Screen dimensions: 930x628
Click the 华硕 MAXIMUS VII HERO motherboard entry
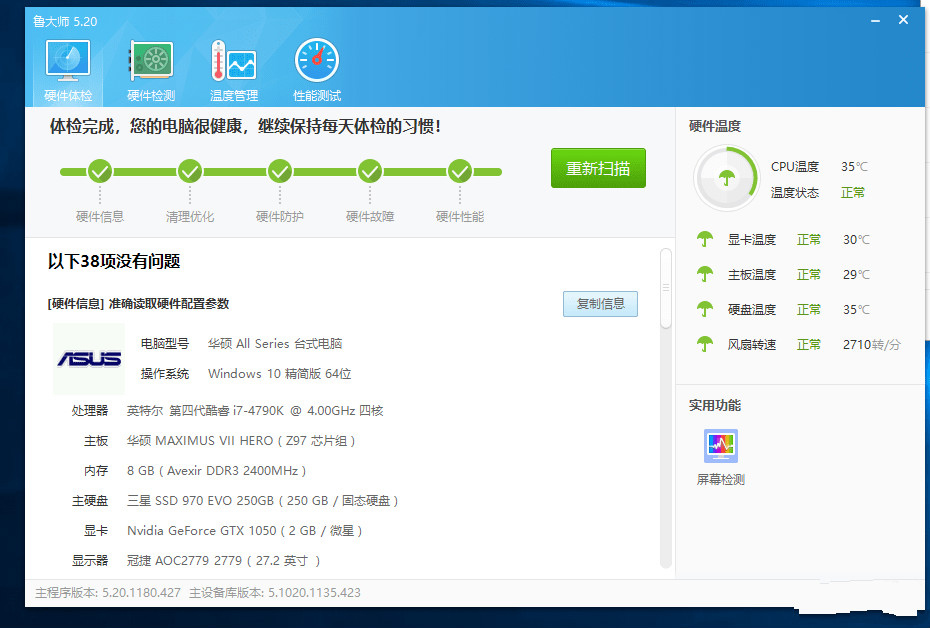click(241, 441)
